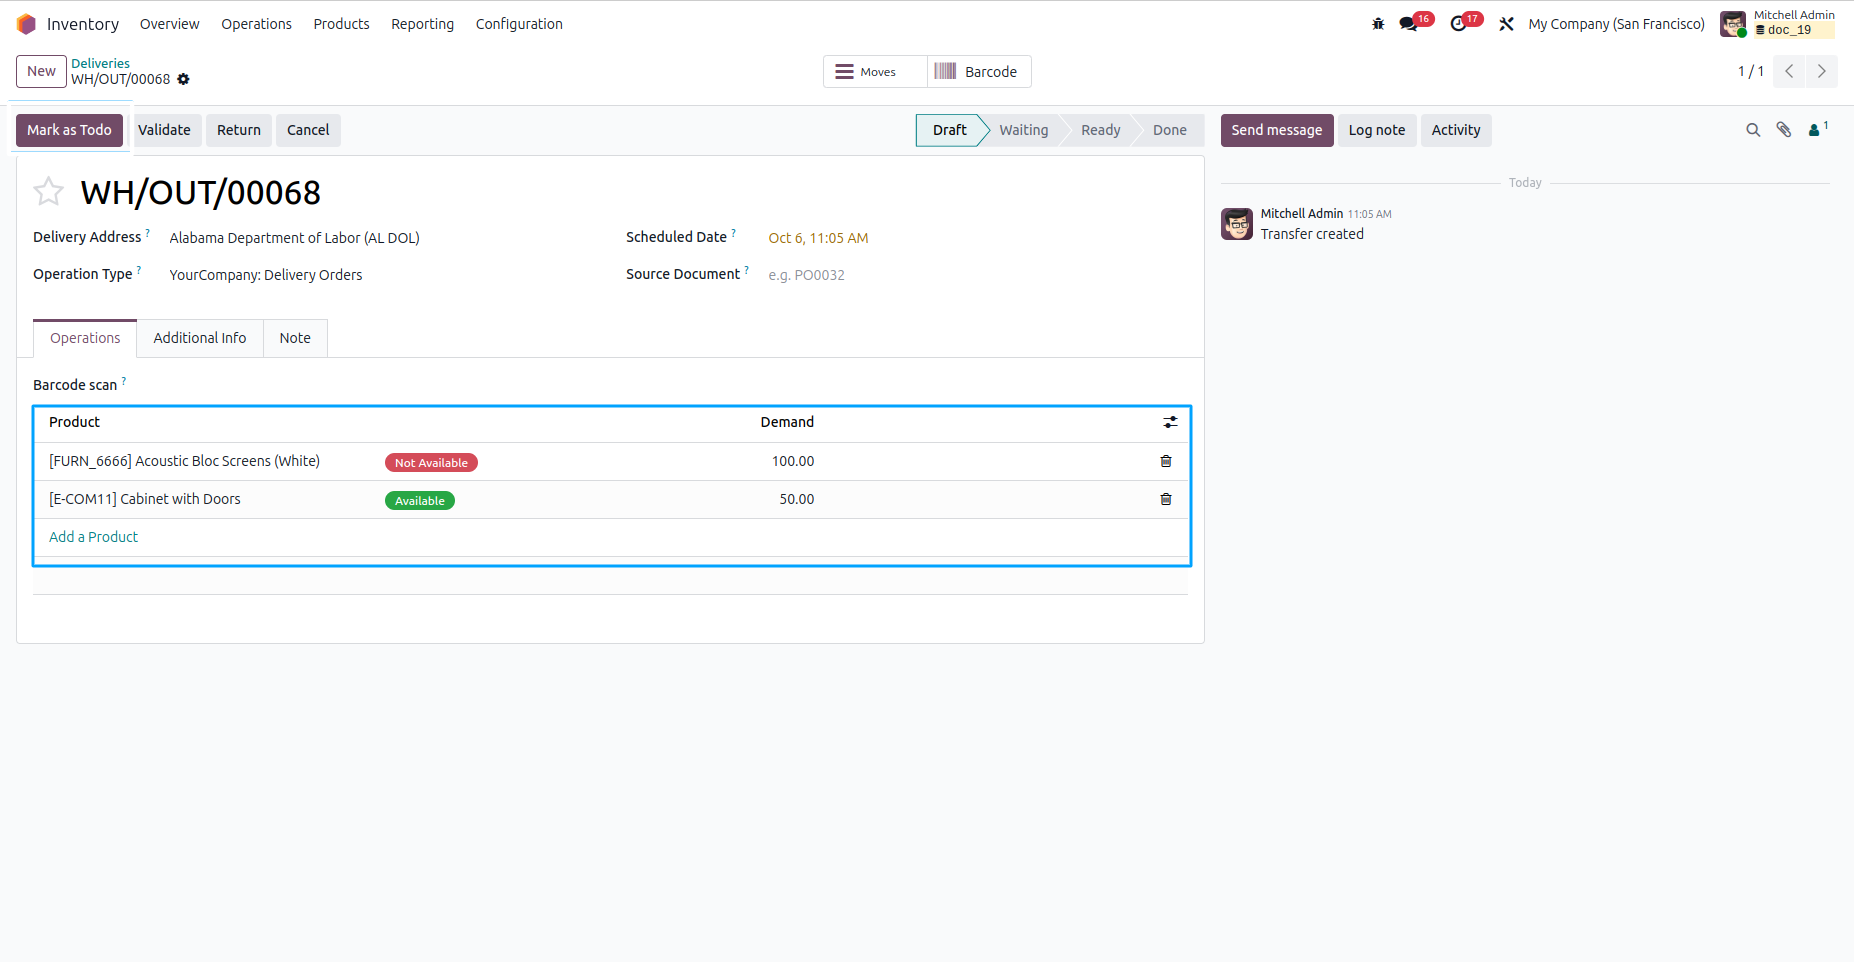Click the New button
Screen dimensions: 1854x962
[41, 71]
